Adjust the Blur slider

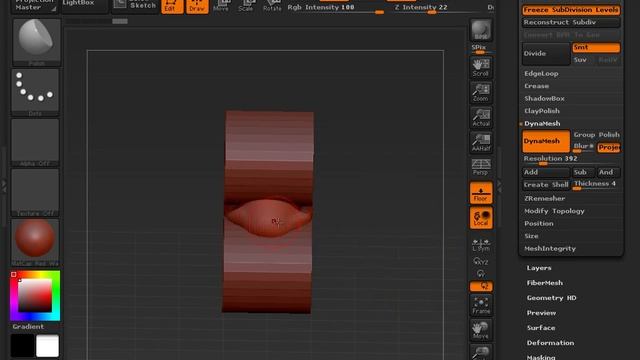584,147
